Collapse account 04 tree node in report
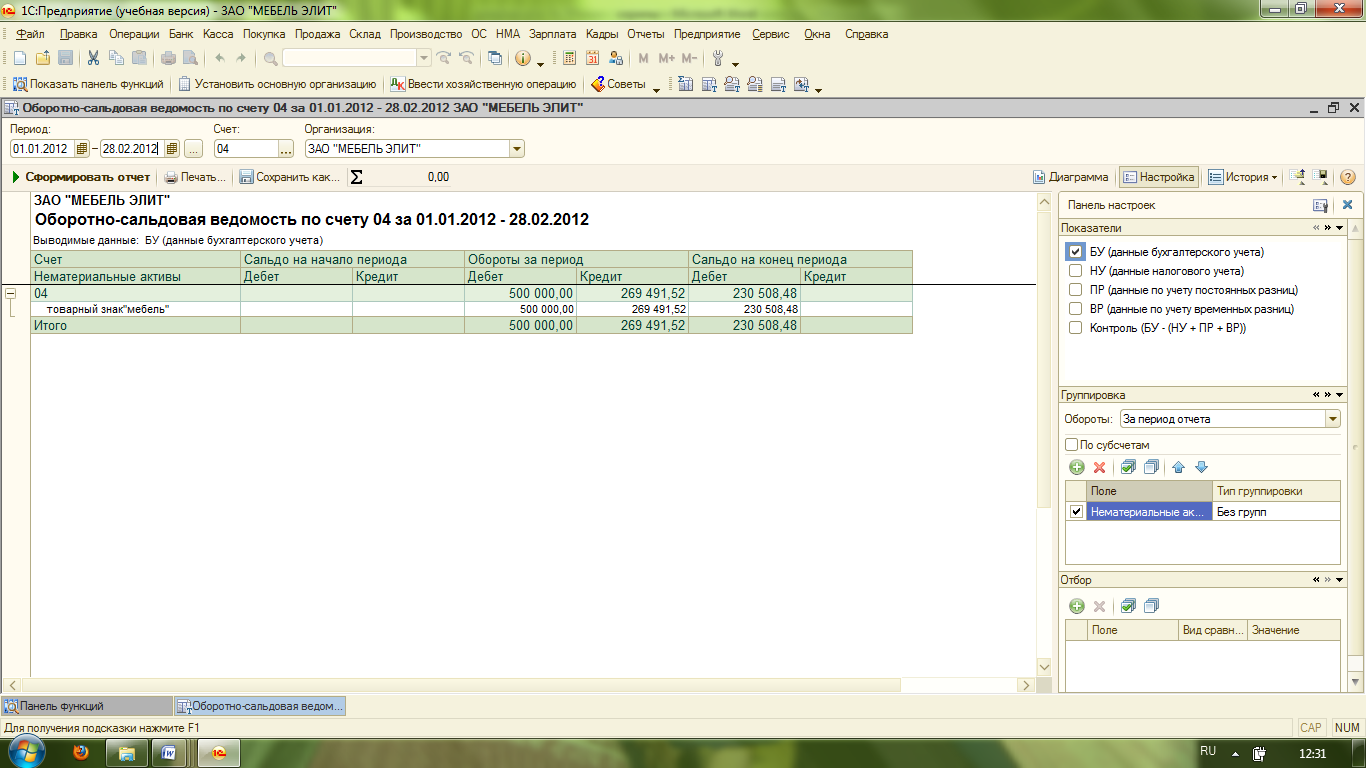The width and height of the screenshot is (1366, 768). (11, 294)
